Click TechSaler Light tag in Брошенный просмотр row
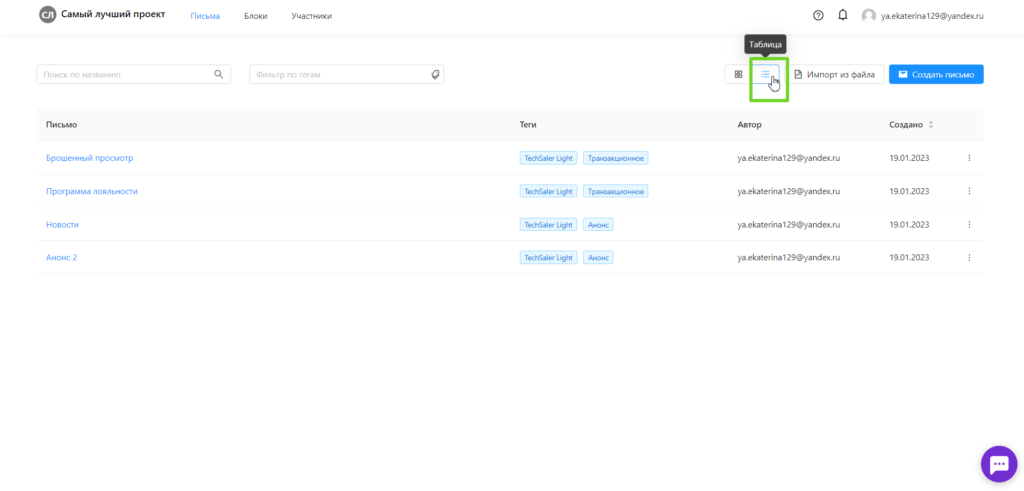This screenshot has width=1024, height=491. coord(549,158)
